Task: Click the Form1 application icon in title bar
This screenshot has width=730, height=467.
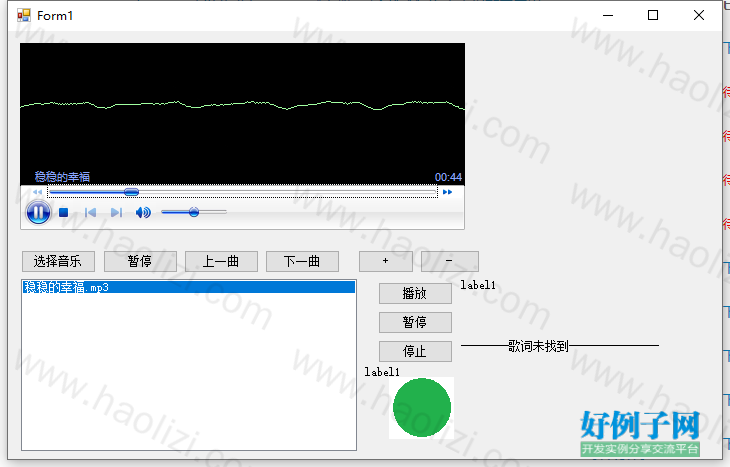Action: tap(24, 15)
